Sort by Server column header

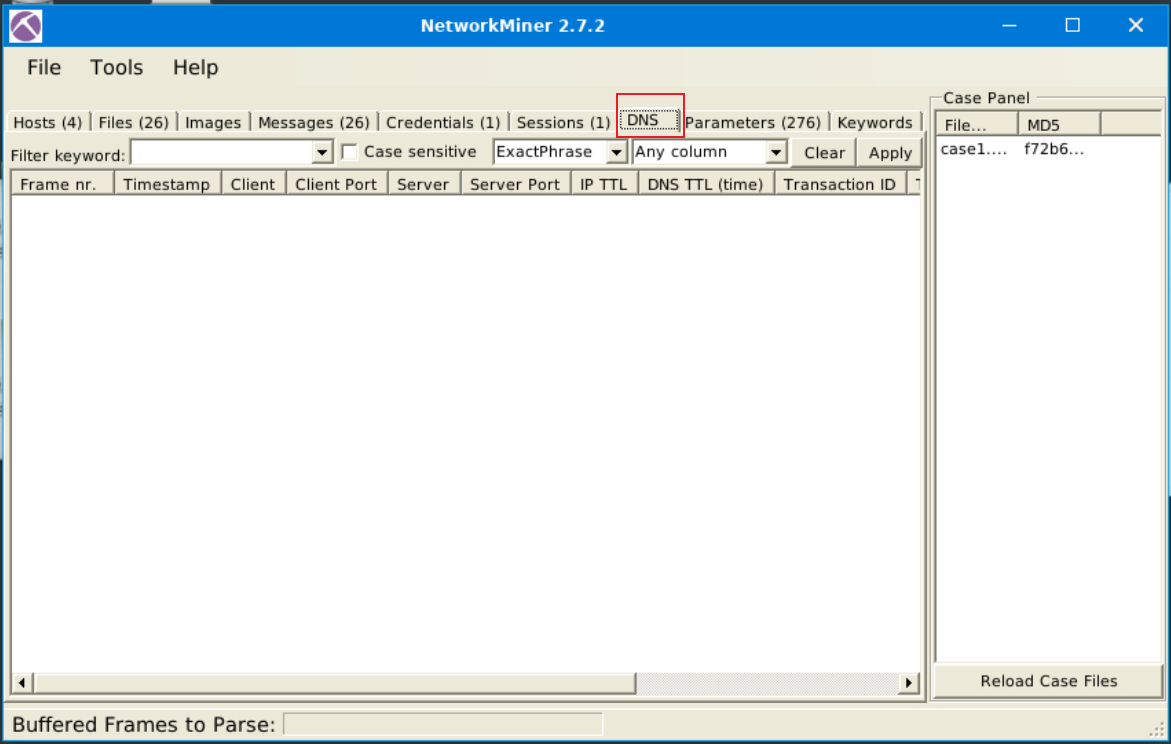coord(423,184)
